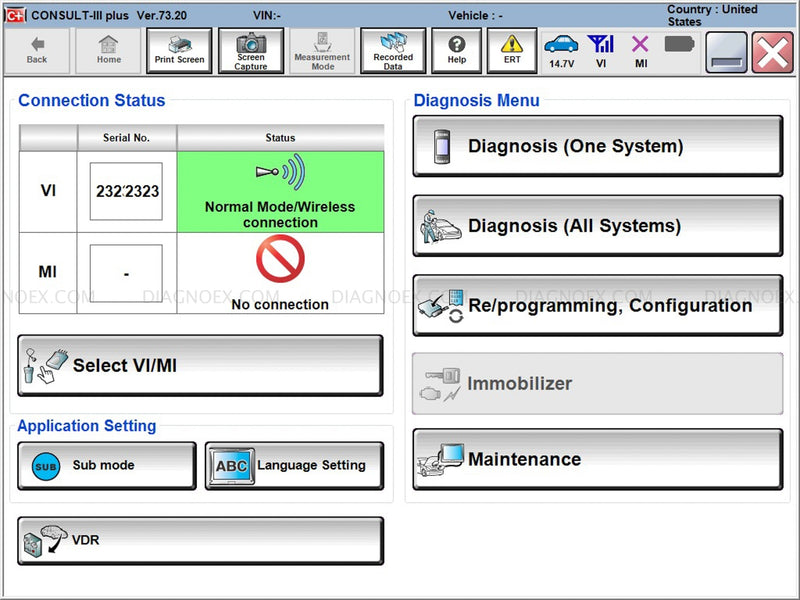Click the Select VI/MI button
The height and width of the screenshot is (600, 800).
pyautogui.click(x=200, y=365)
